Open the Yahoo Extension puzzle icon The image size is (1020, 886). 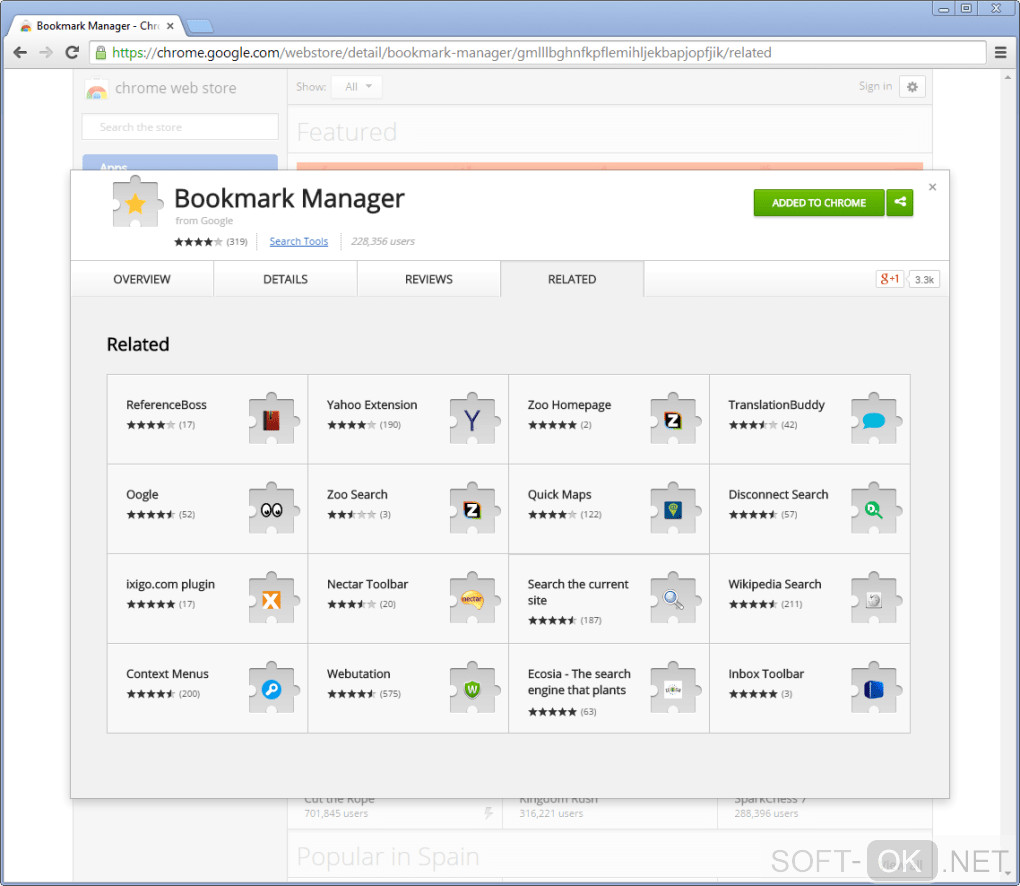pyautogui.click(x=474, y=418)
